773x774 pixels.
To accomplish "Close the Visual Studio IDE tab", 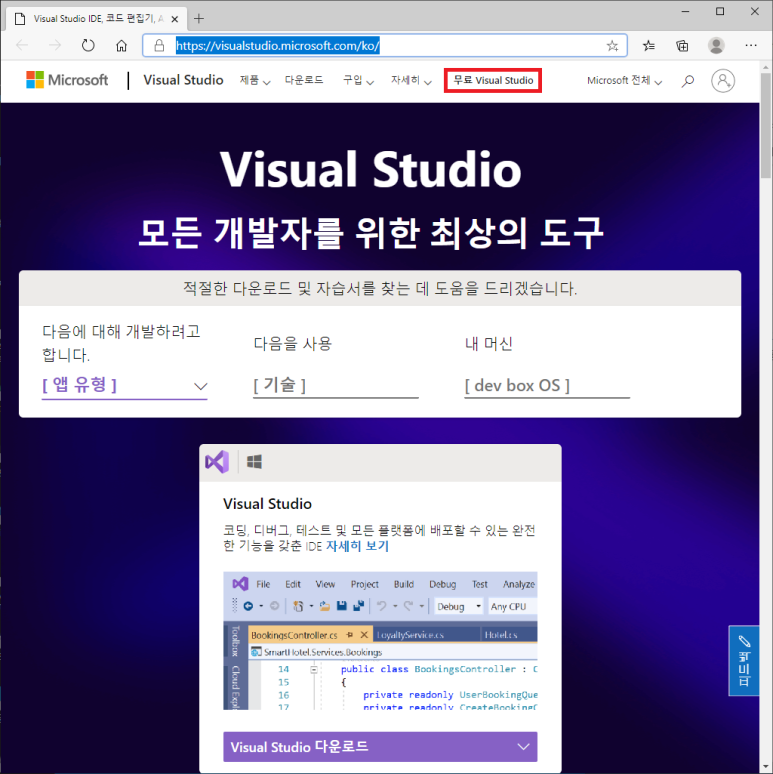I will [175, 19].
